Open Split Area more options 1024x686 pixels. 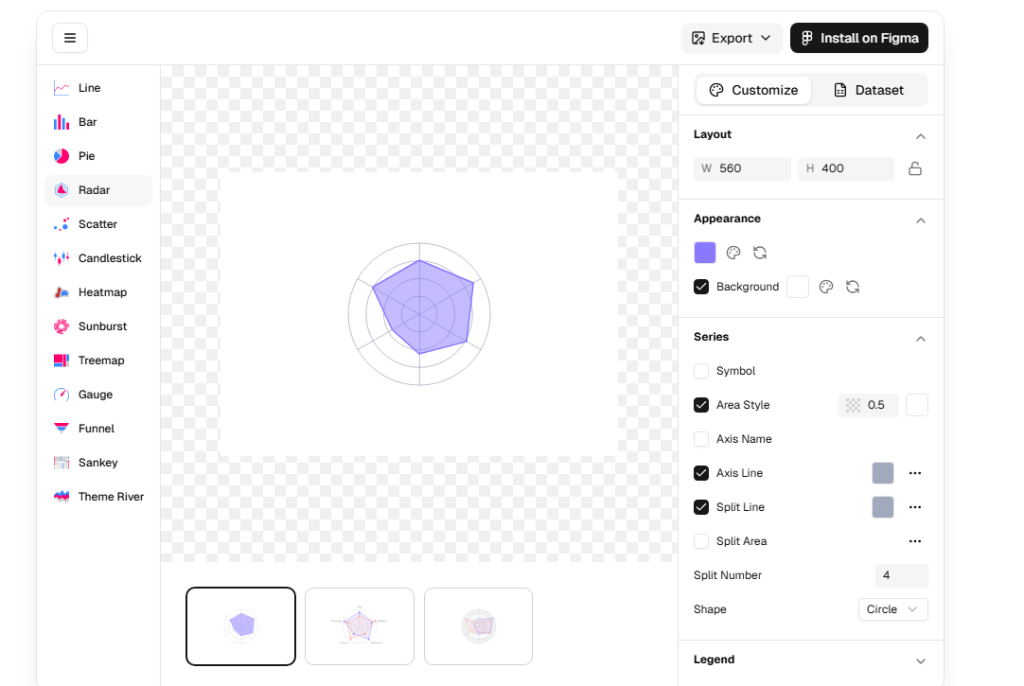point(914,541)
